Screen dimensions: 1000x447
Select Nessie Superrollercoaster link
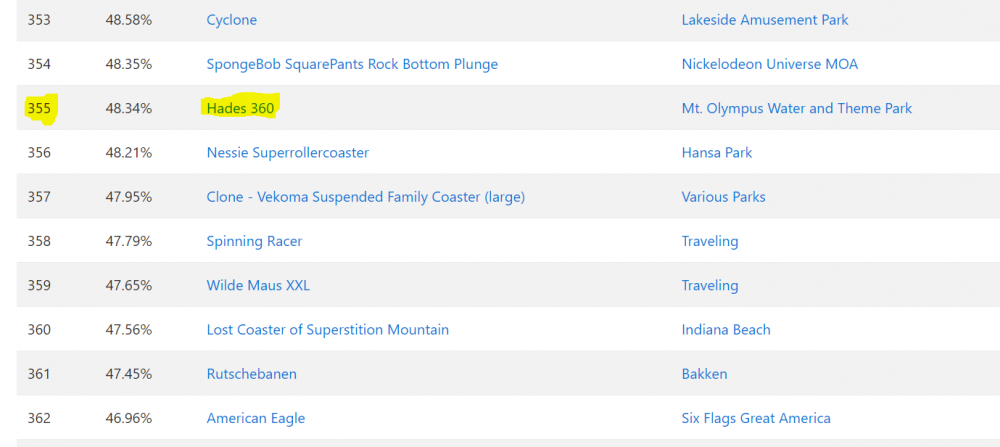[x=287, y=153]
